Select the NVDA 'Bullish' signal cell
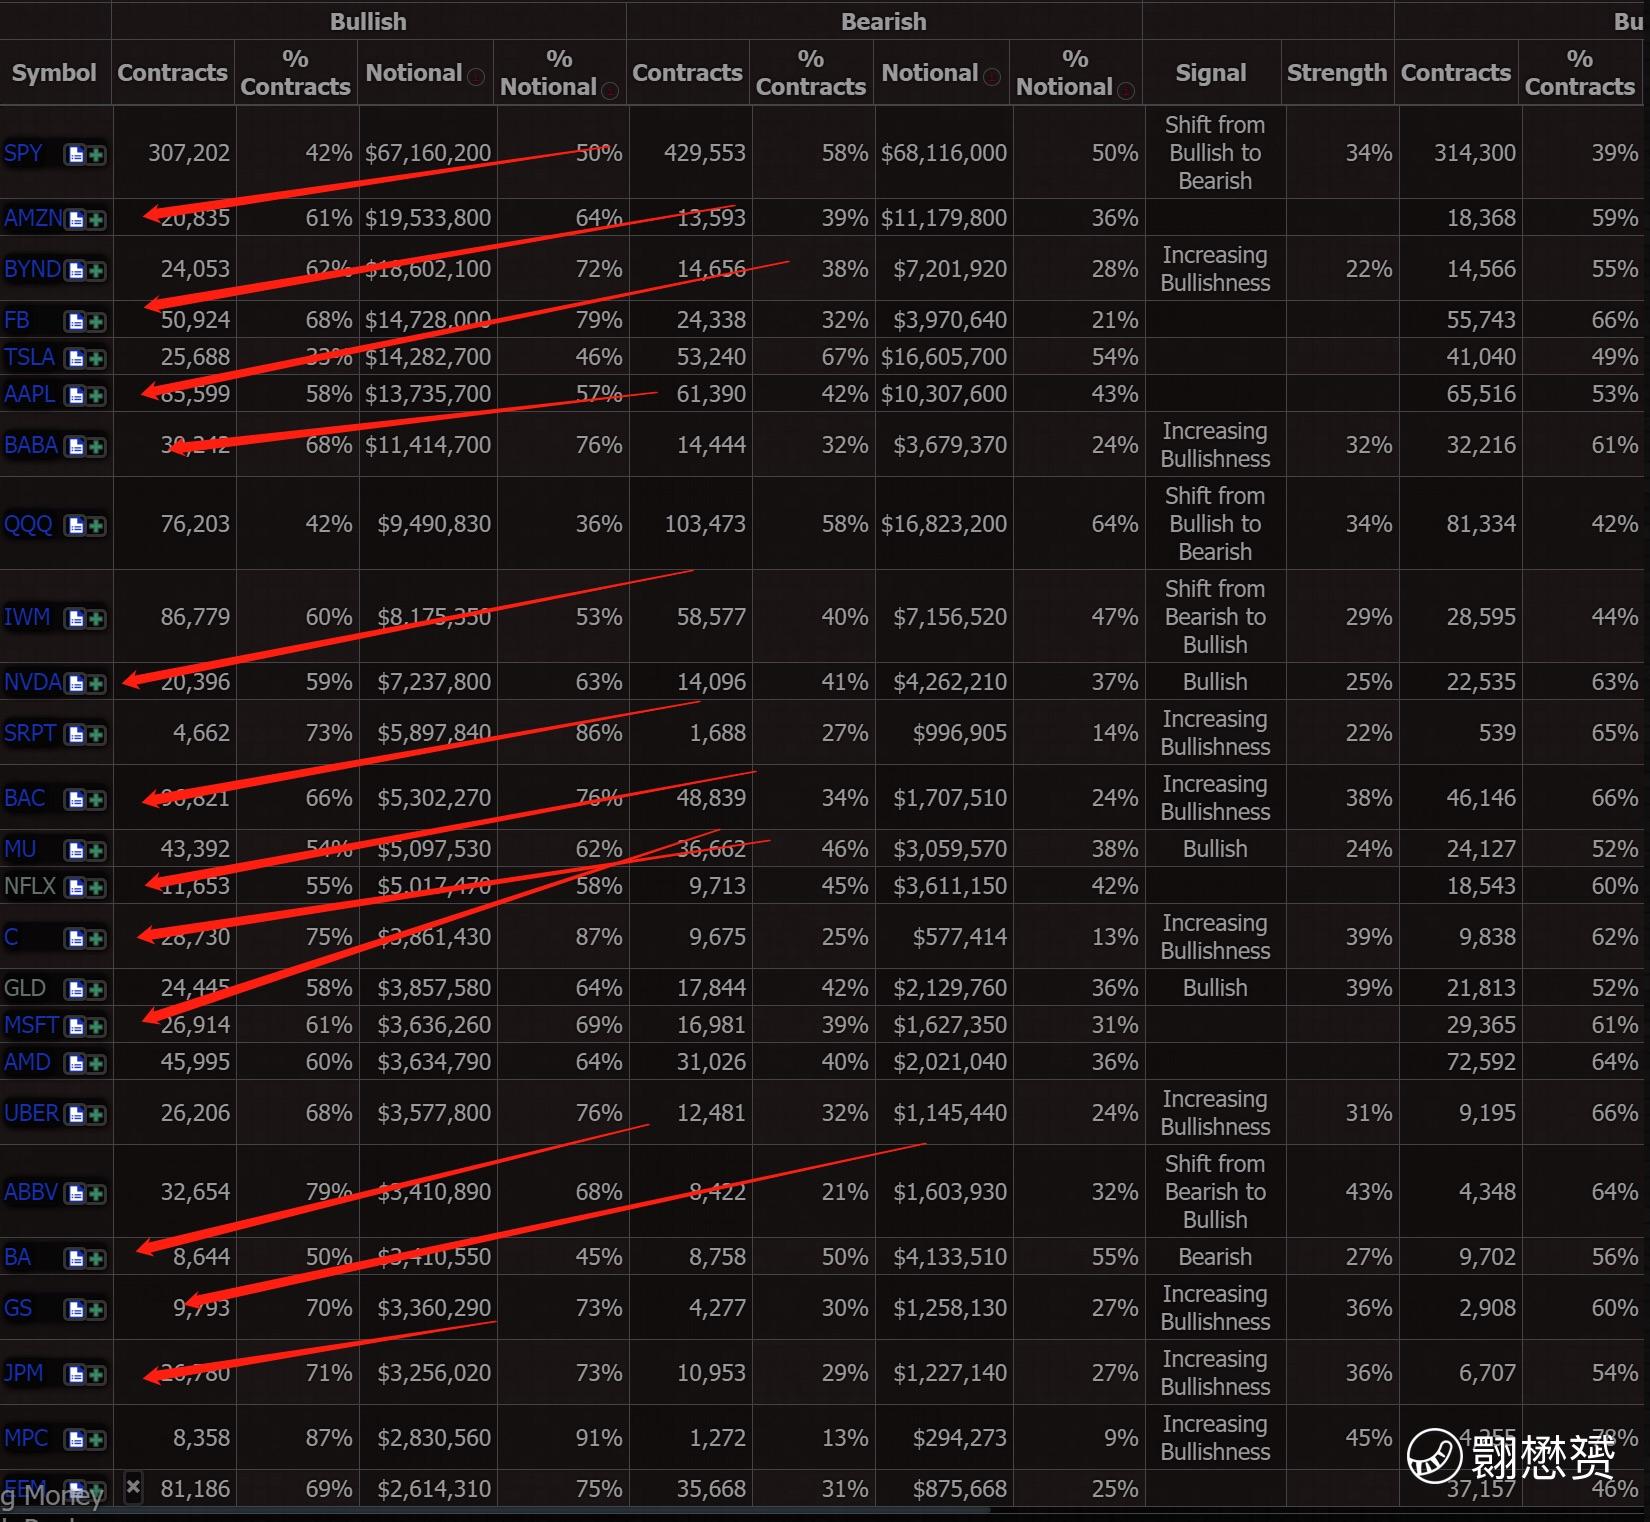 (x=1215, y=682)
